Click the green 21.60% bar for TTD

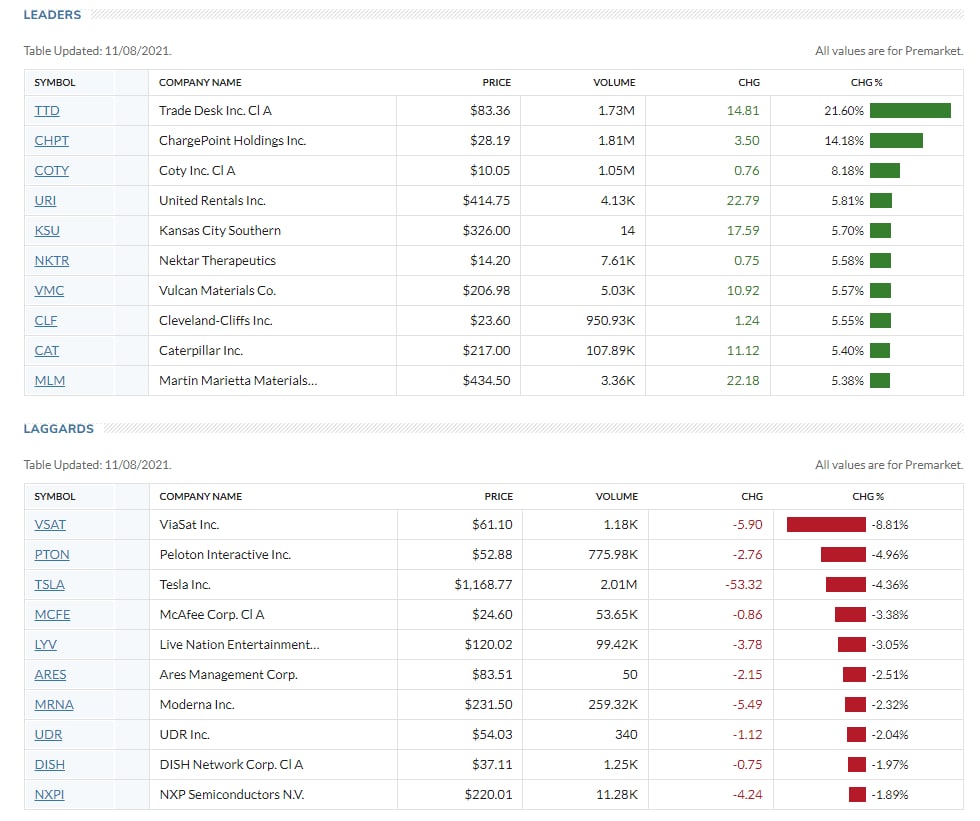(910, 111)
